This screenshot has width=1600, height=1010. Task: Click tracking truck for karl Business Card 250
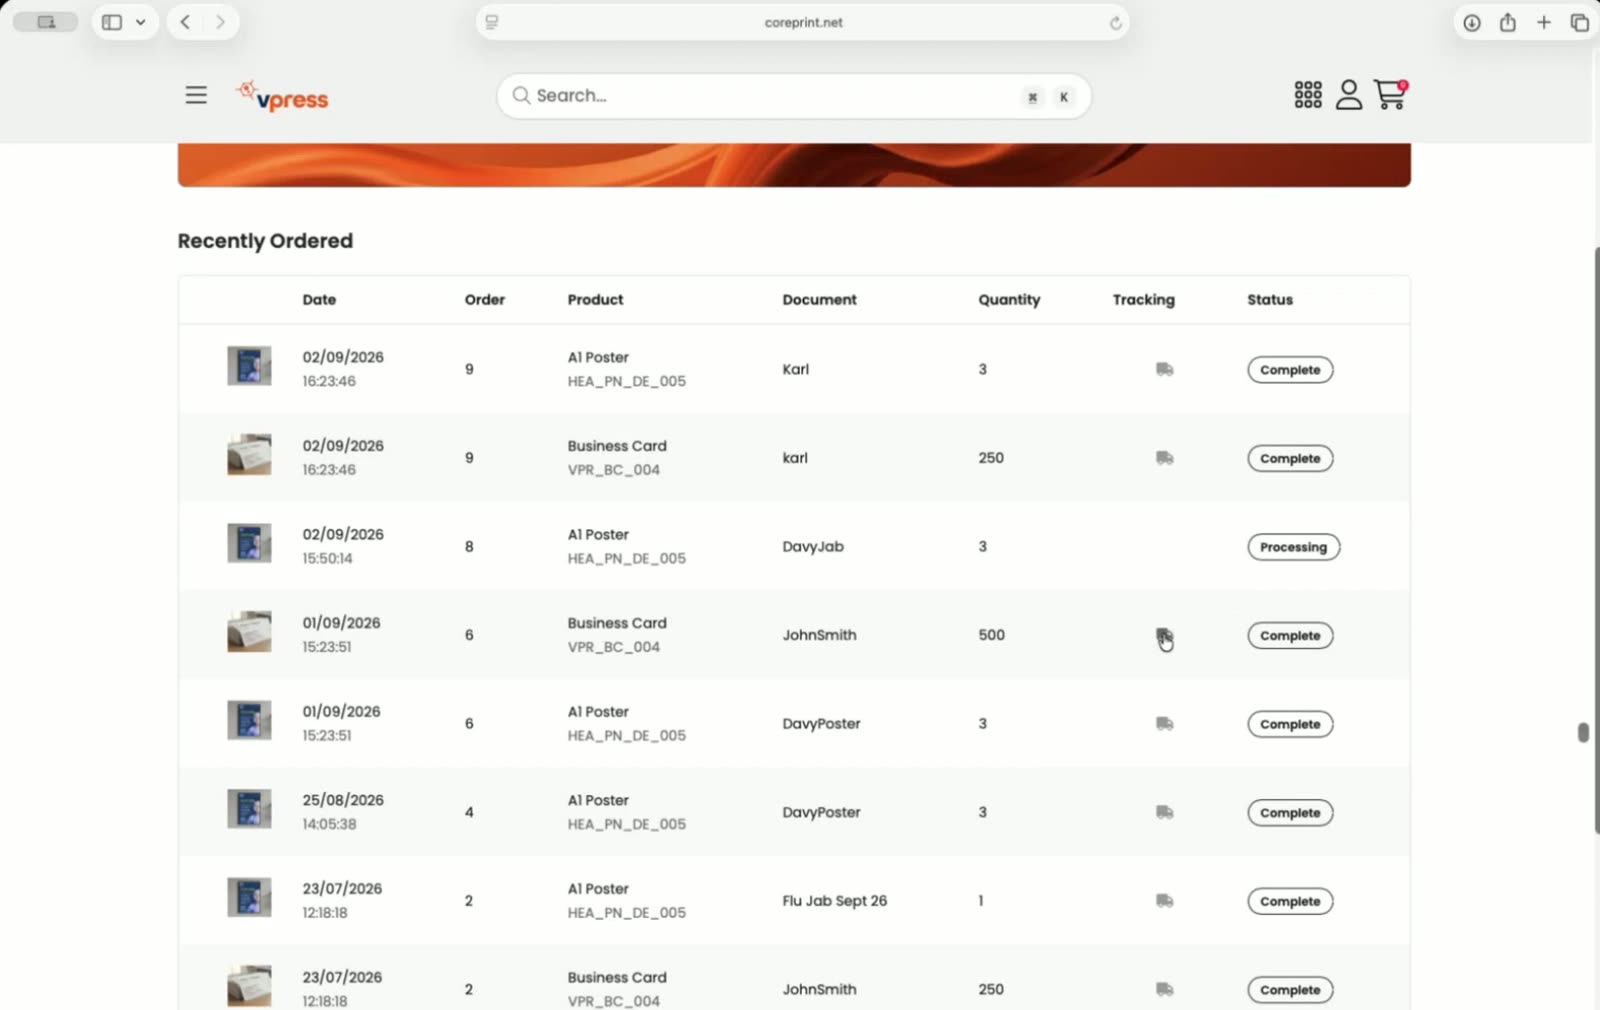tap(1164, 458)
